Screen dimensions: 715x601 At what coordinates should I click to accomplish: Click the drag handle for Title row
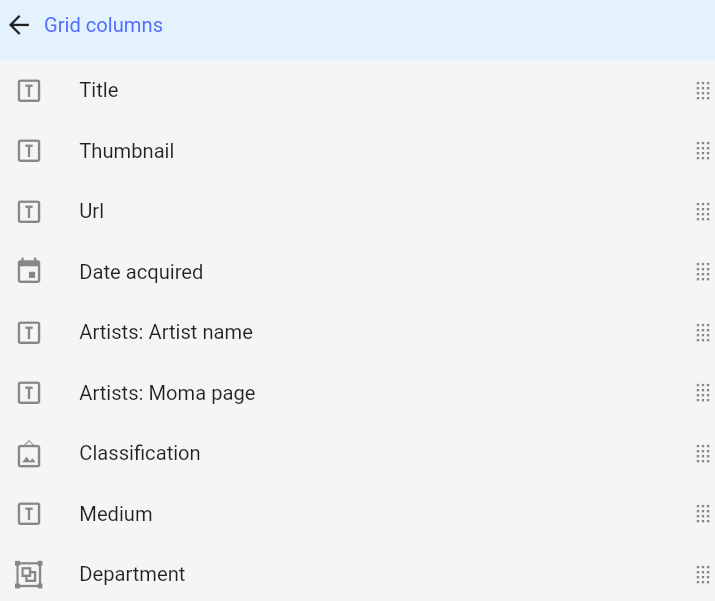tap(702, 91)
